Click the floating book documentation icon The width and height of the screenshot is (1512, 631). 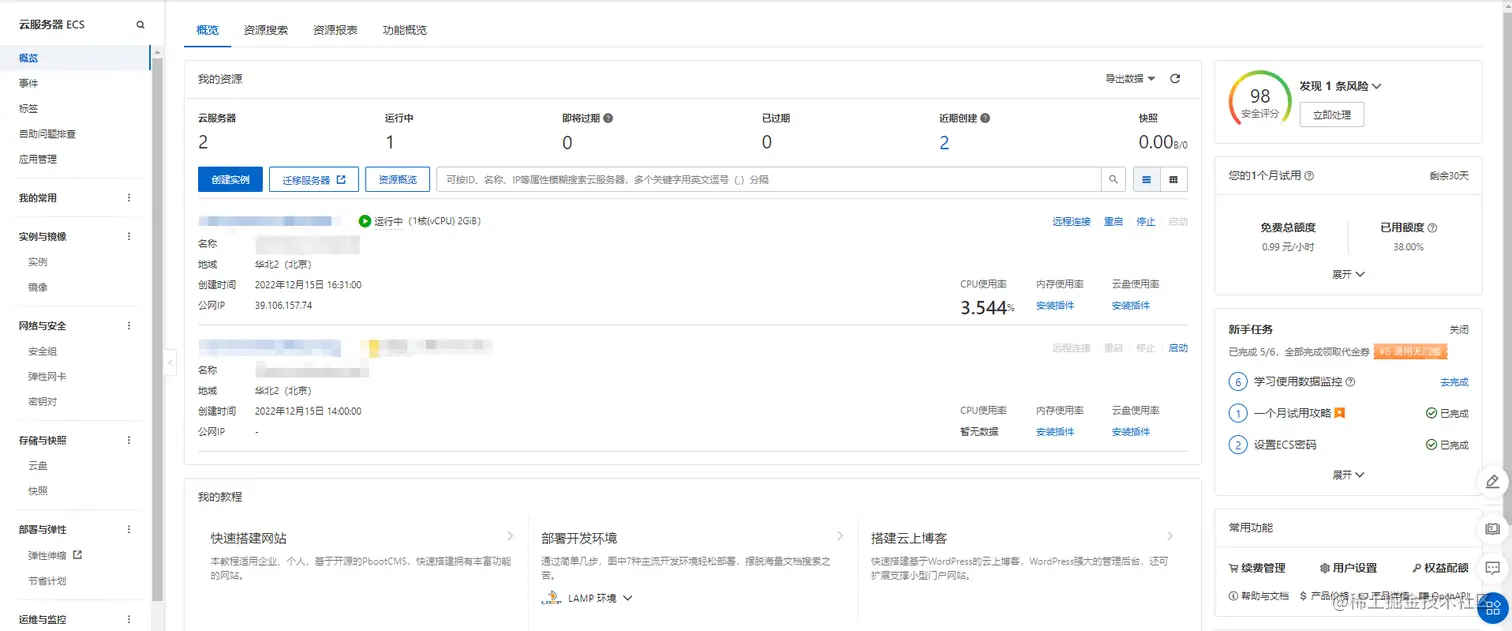[1492, 528]
